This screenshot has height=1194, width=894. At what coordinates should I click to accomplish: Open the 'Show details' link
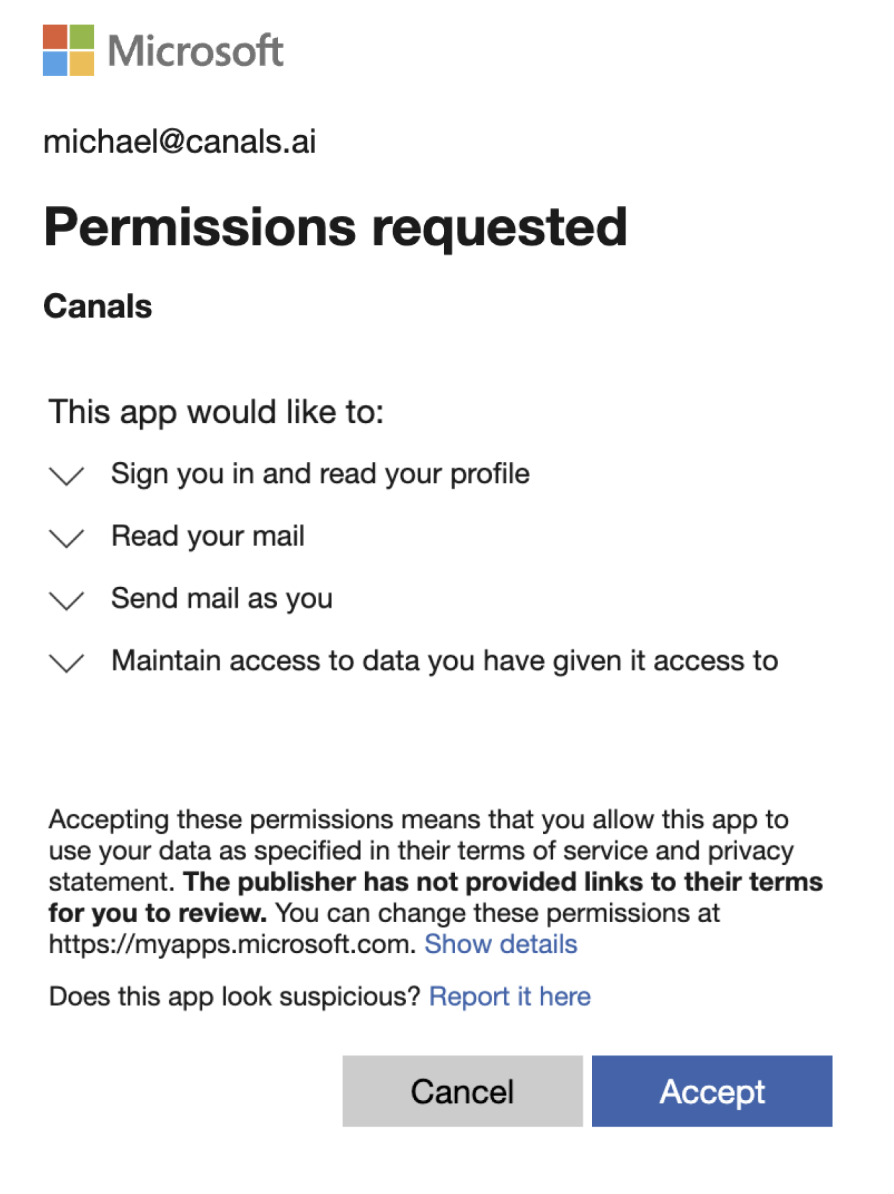[x=501, y=944]
